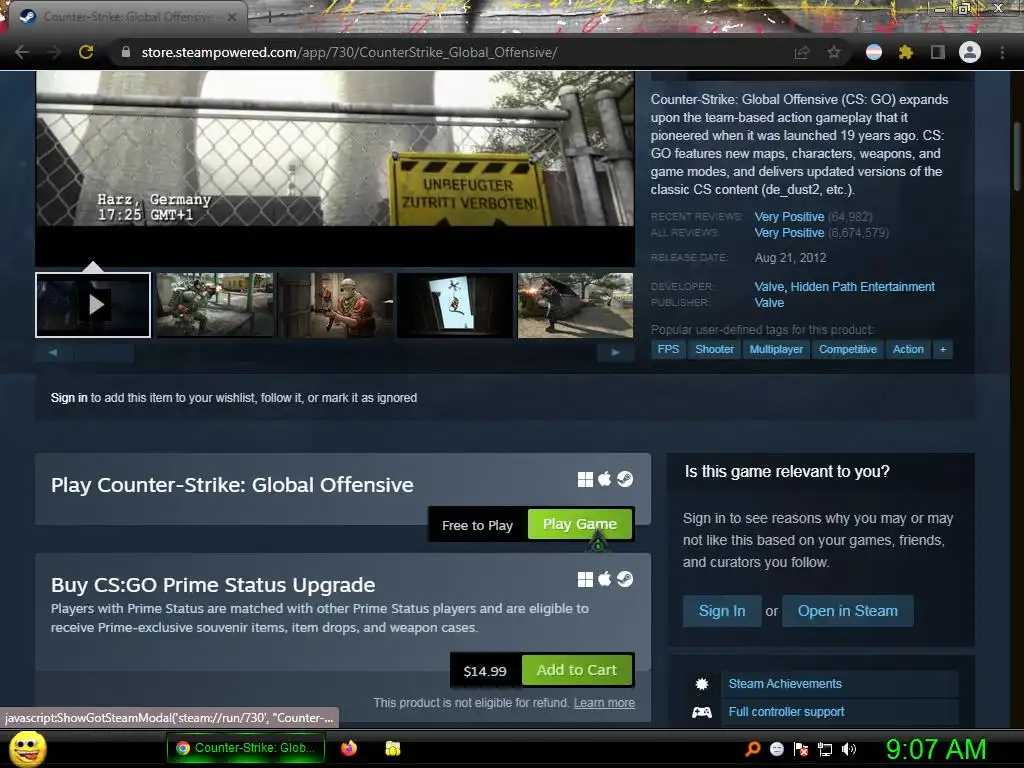Click Apple icon in Prime Status section
The width and height of the screenshot is (1024, 768).
pyautogui.click(x=605, y=579)
